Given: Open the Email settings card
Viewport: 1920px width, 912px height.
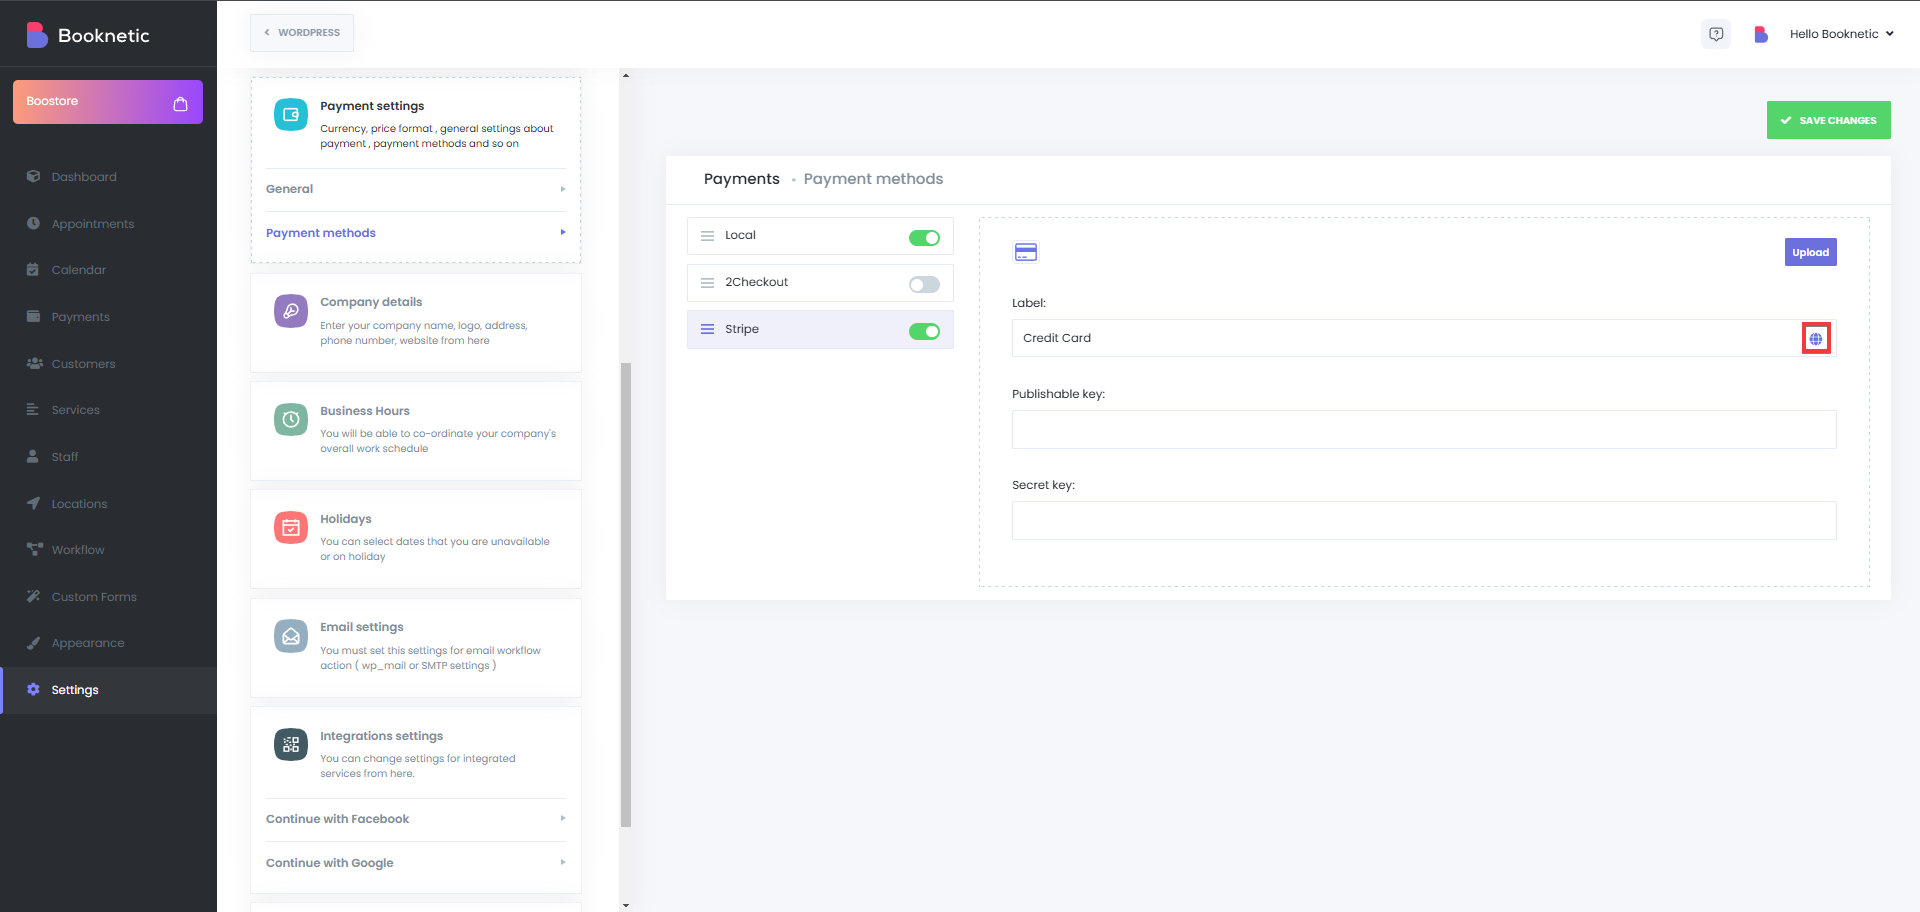Looking at the screenshot, I should (x=416, y=647).
